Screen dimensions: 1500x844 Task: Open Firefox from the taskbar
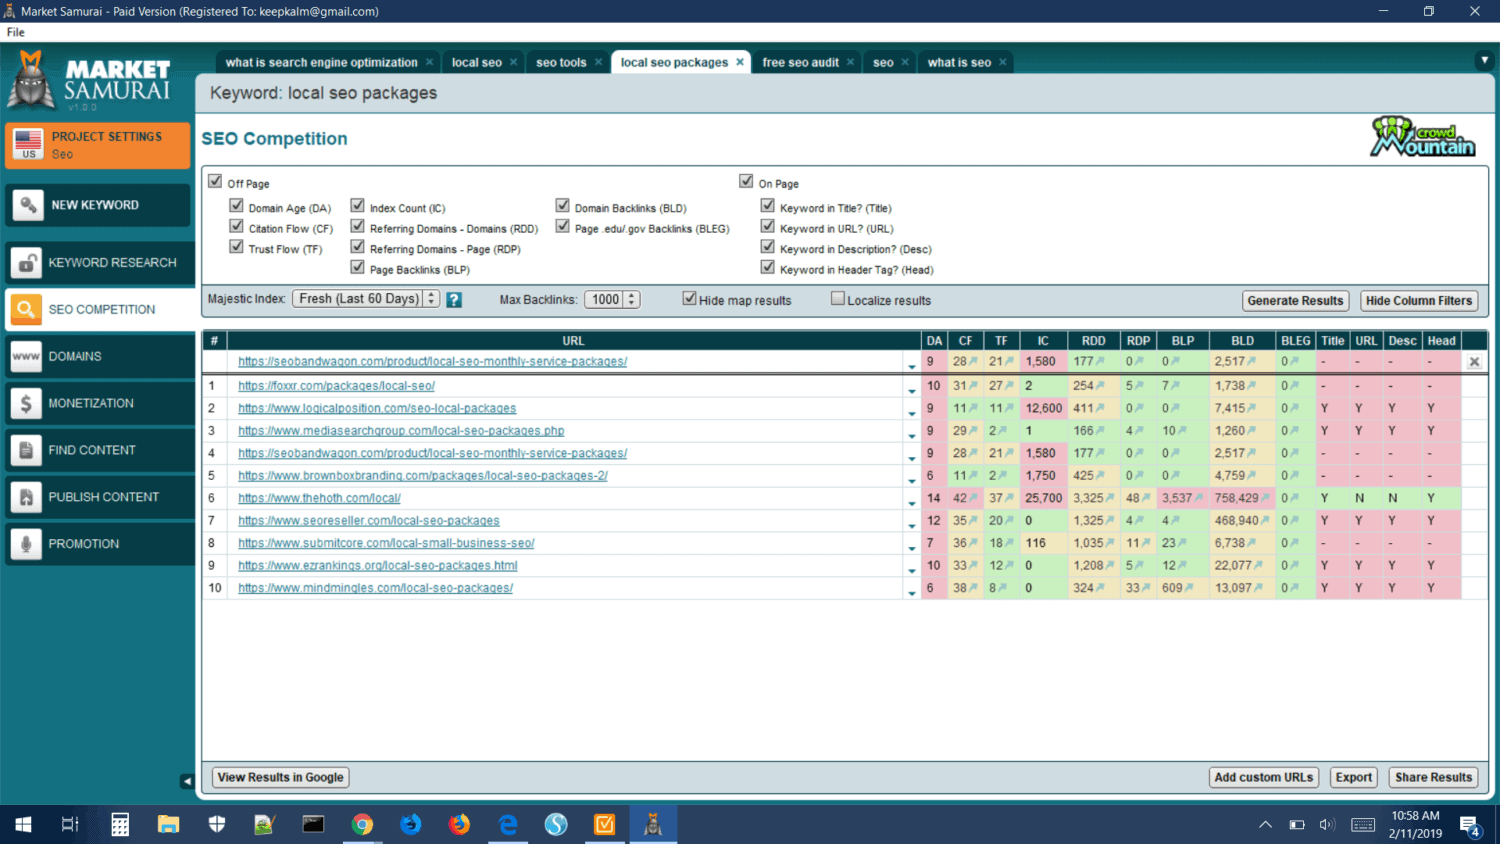pyautogui.click(x=459, y=824)
